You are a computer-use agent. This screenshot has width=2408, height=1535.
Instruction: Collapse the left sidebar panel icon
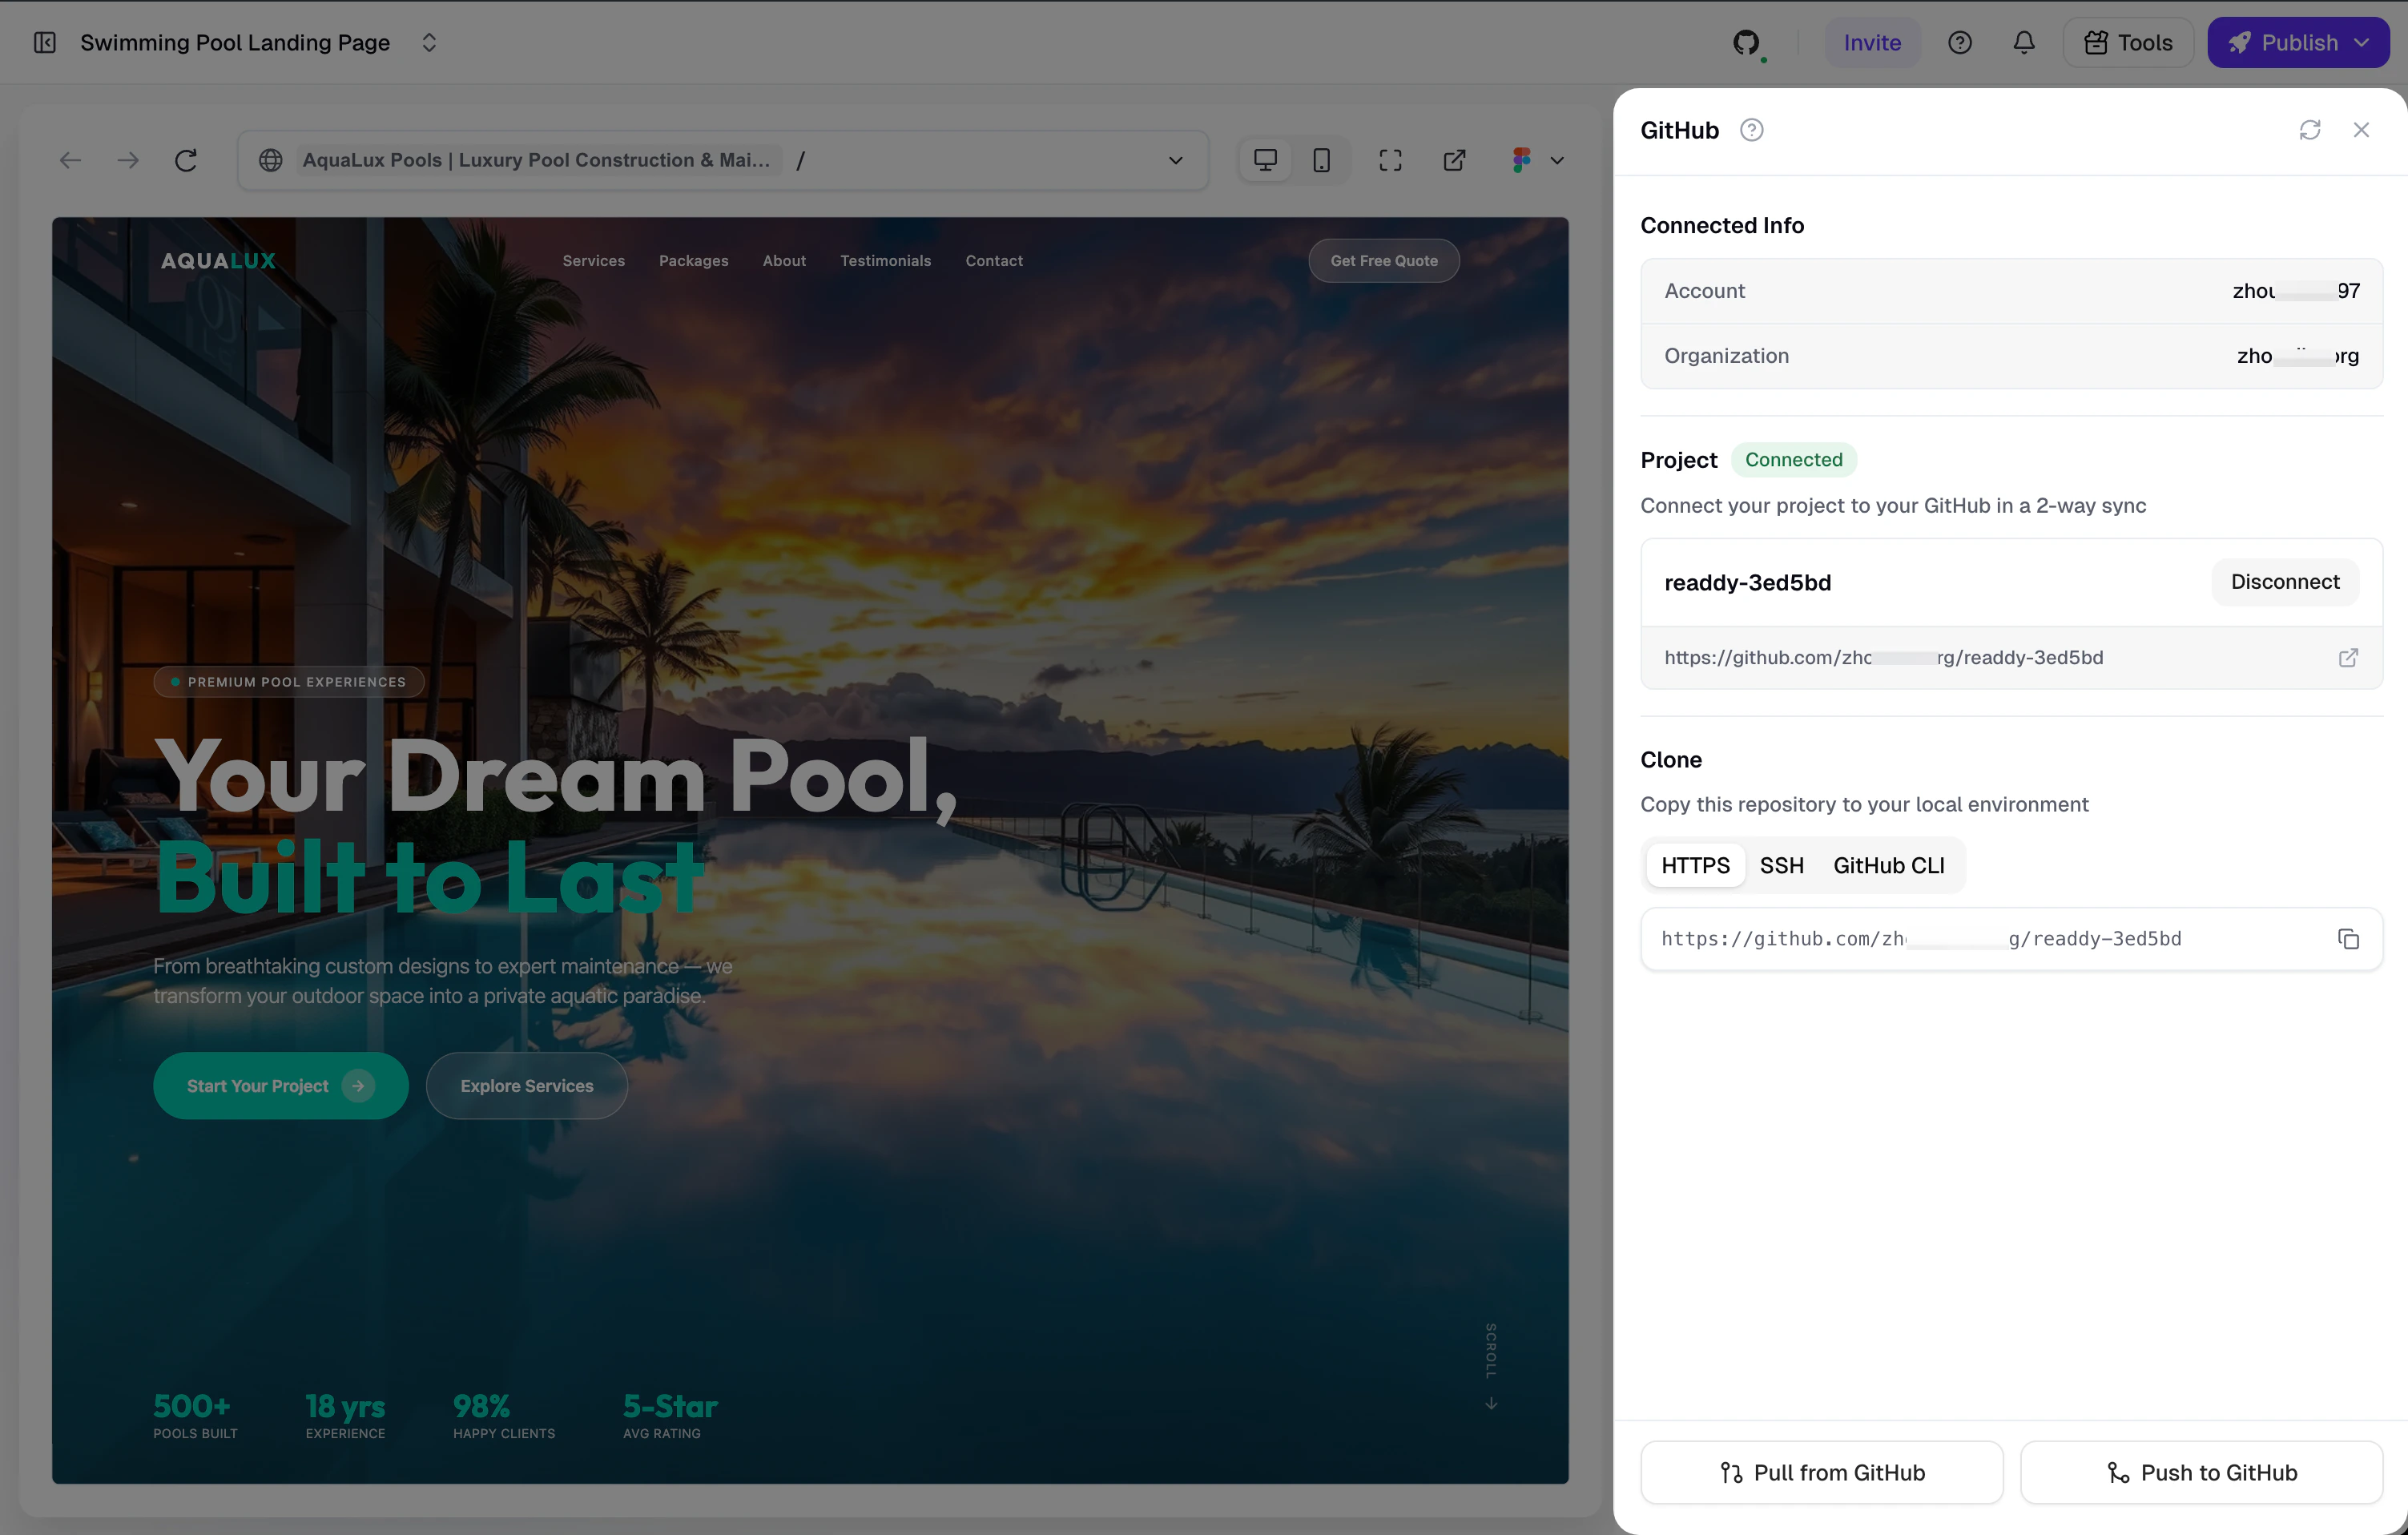click(x=45, y=42)
